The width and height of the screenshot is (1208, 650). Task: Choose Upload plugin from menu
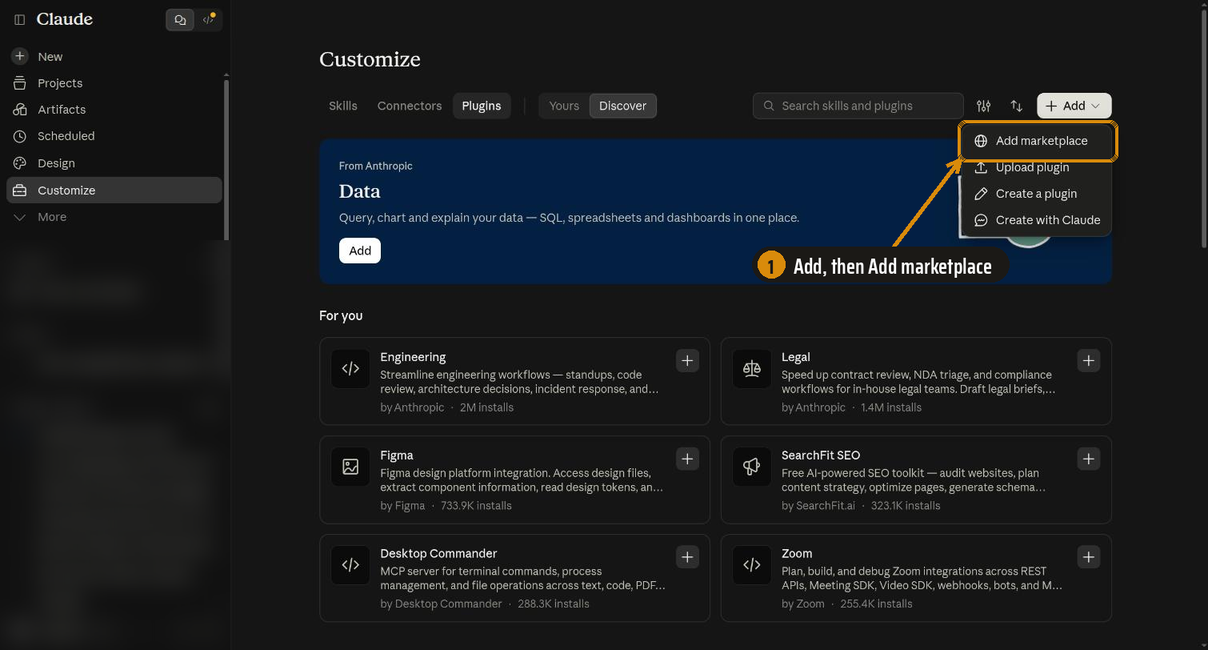click(1036, 168)
